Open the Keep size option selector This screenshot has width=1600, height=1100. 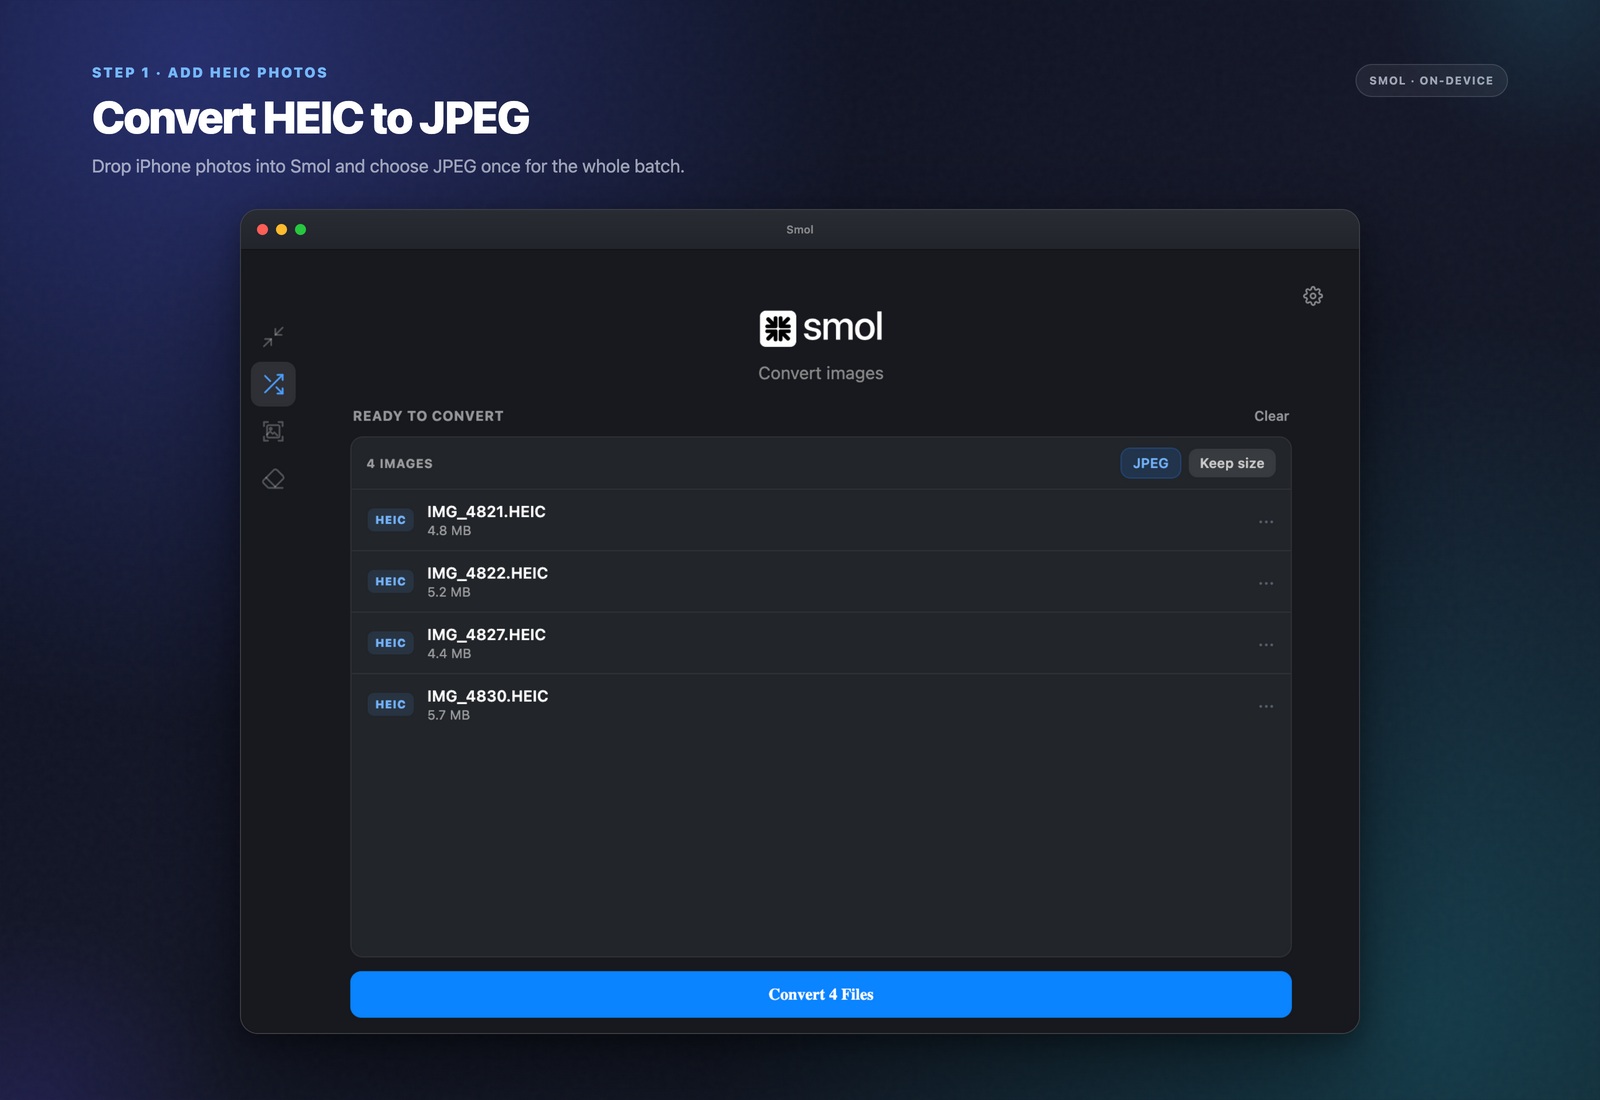(x=1232, y=463)
